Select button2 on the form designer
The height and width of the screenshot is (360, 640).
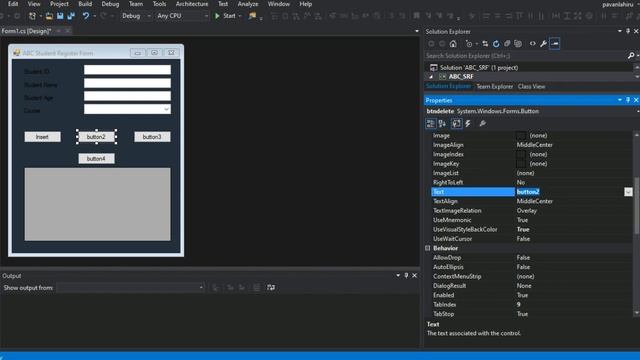(96, 137)
